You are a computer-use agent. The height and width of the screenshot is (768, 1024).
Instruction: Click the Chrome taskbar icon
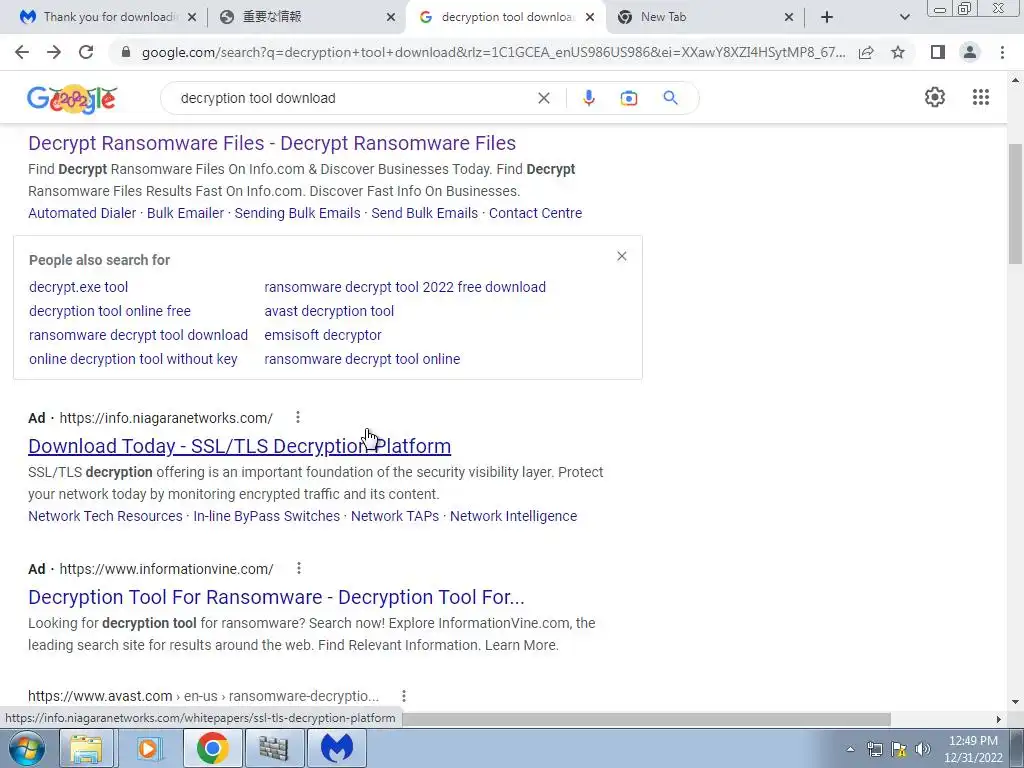coord(212,748)
